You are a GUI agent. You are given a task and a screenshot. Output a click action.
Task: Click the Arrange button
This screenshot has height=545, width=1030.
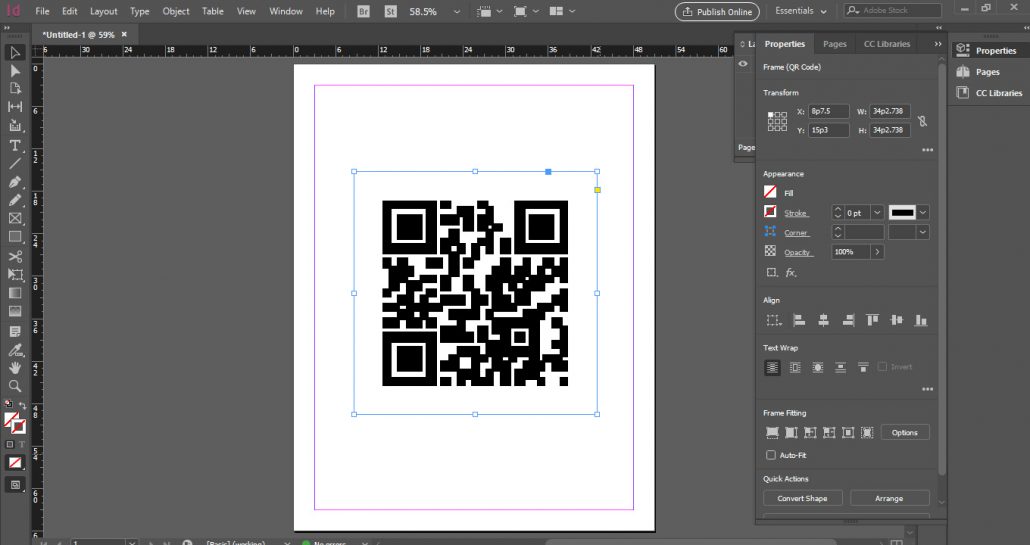[889, 498]
